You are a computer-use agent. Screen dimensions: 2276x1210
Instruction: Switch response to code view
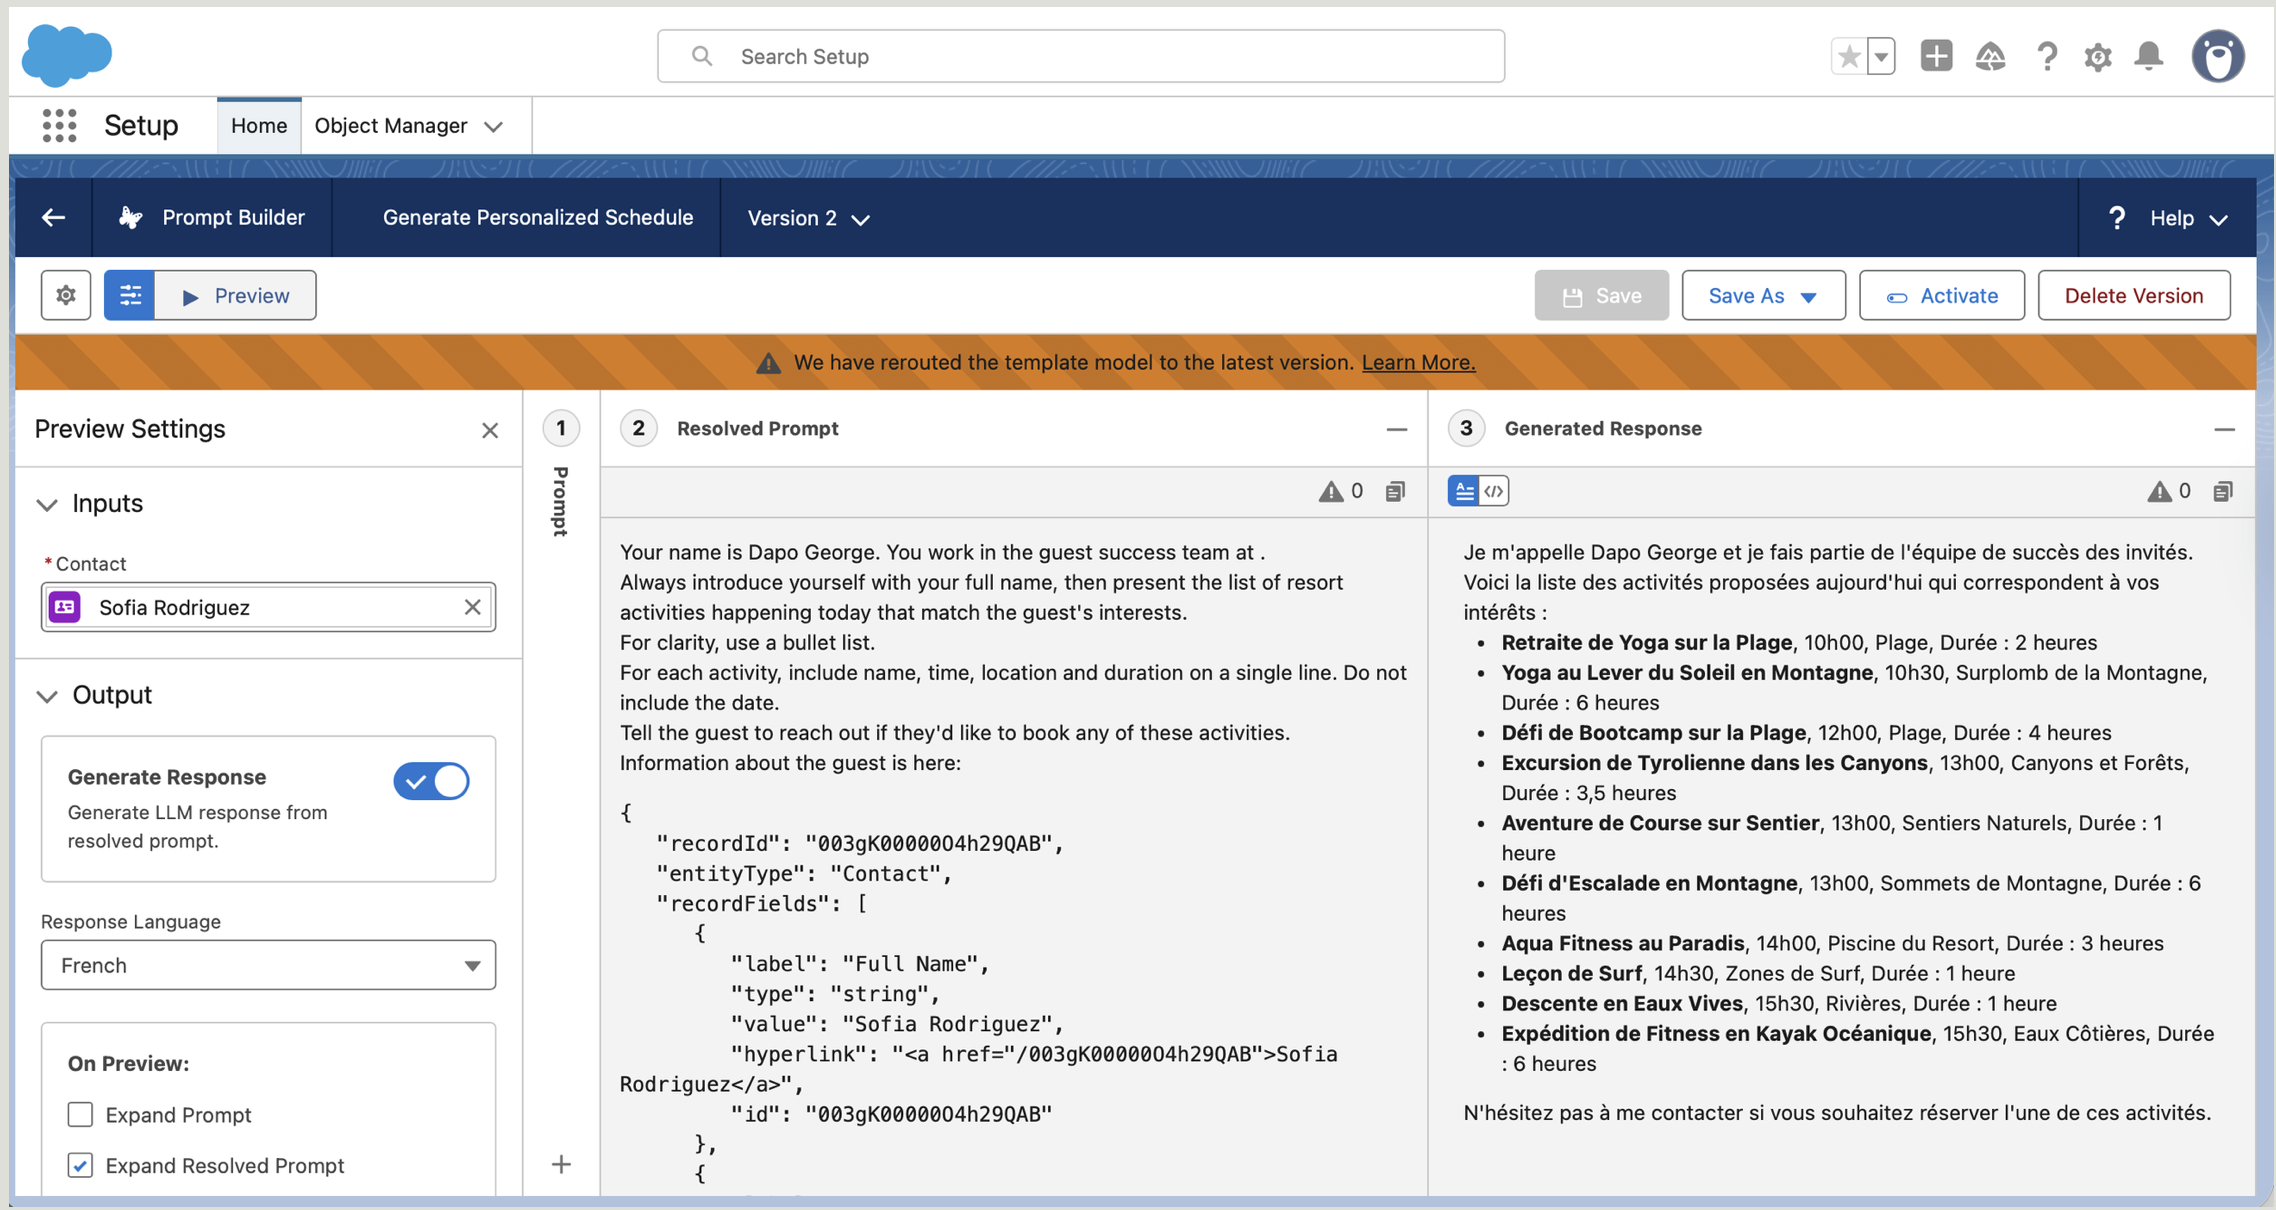tap(1494, 491)
